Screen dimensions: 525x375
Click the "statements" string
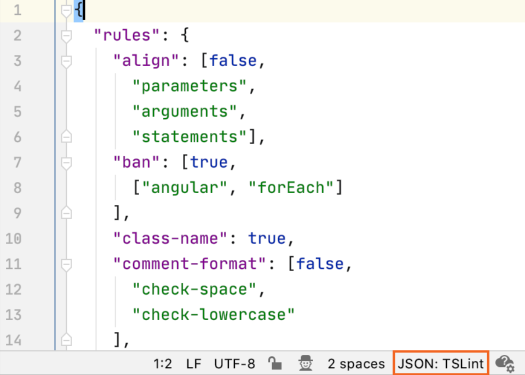tap(190, 137)
